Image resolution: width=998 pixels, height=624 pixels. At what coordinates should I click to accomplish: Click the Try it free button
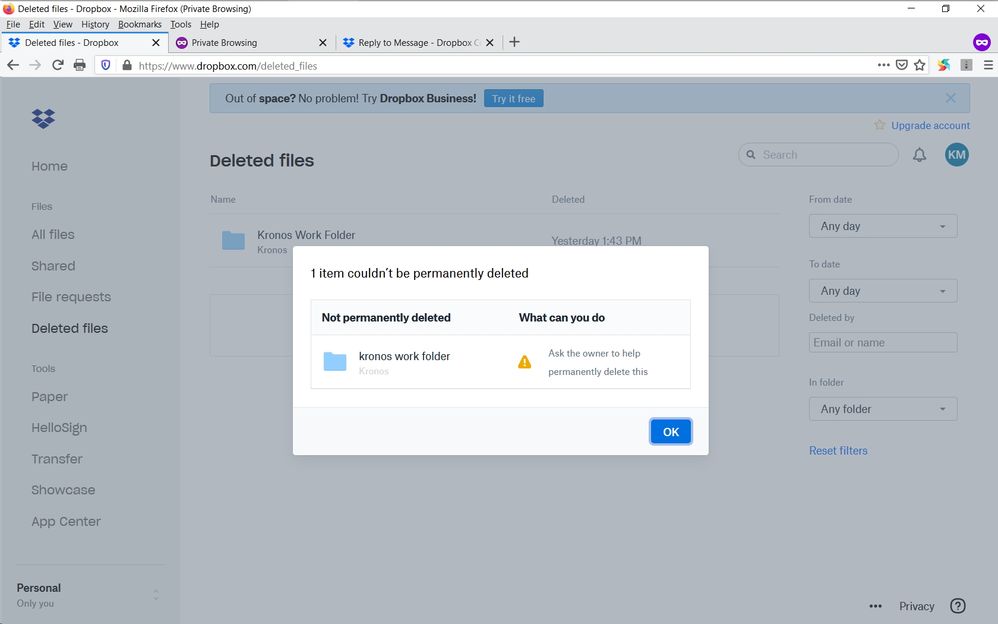pos(513,99)
